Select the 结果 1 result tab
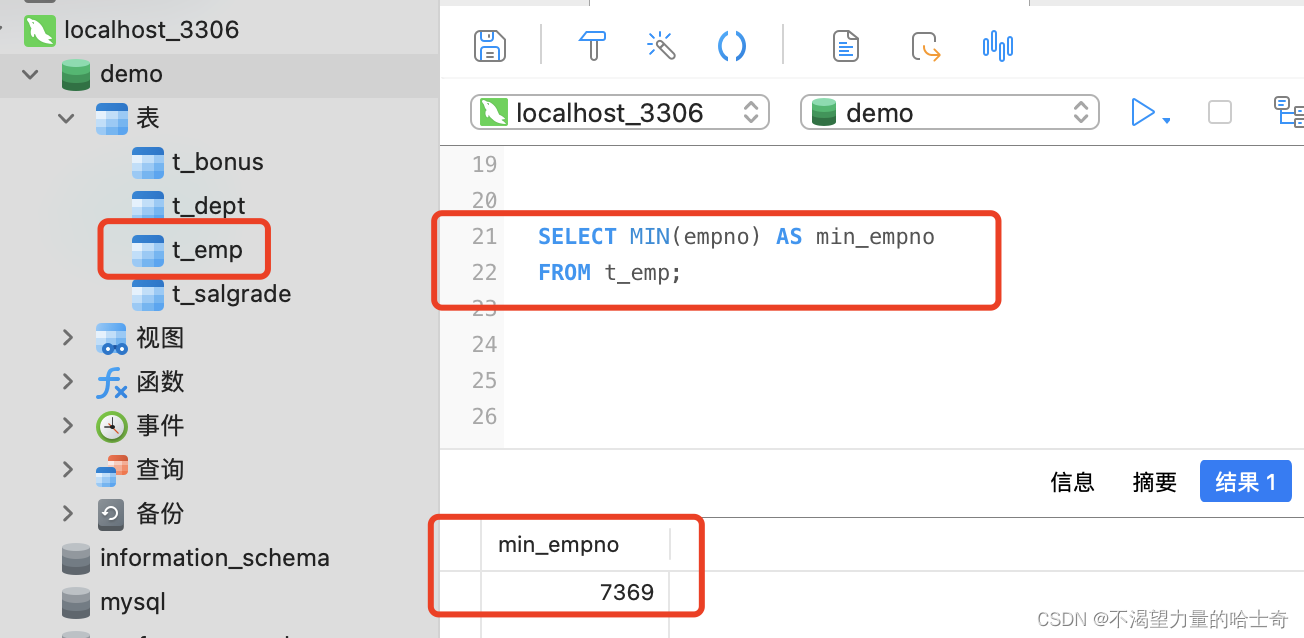 [1244, 482]
